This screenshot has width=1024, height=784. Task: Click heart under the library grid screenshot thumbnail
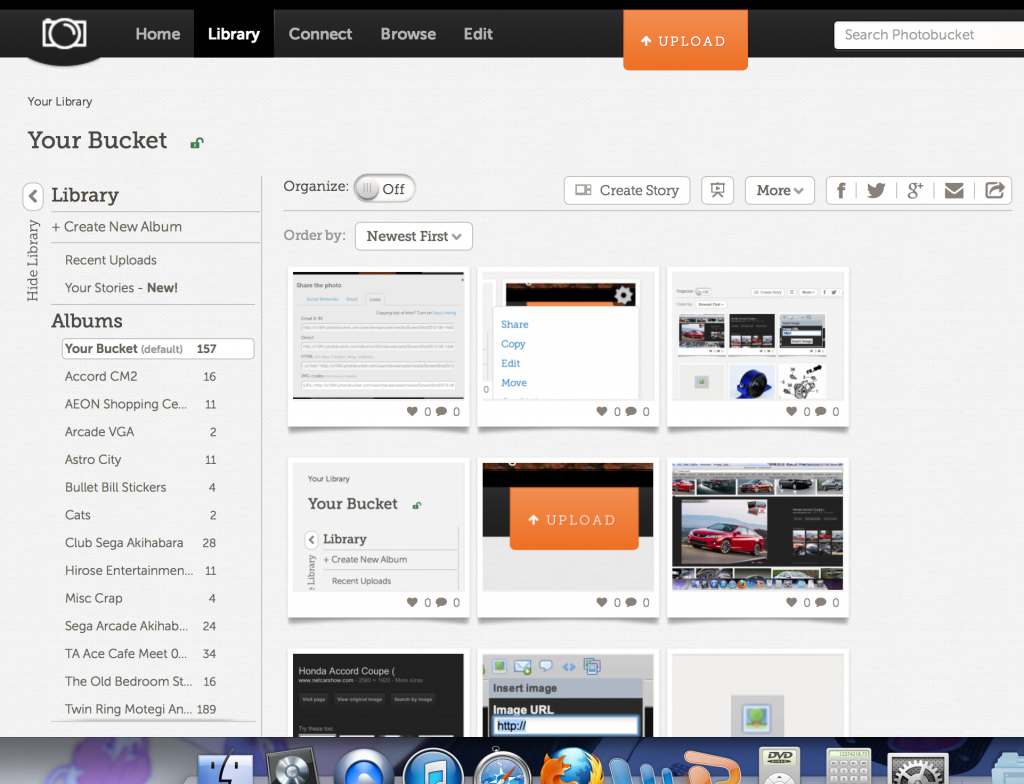point(792,412)
